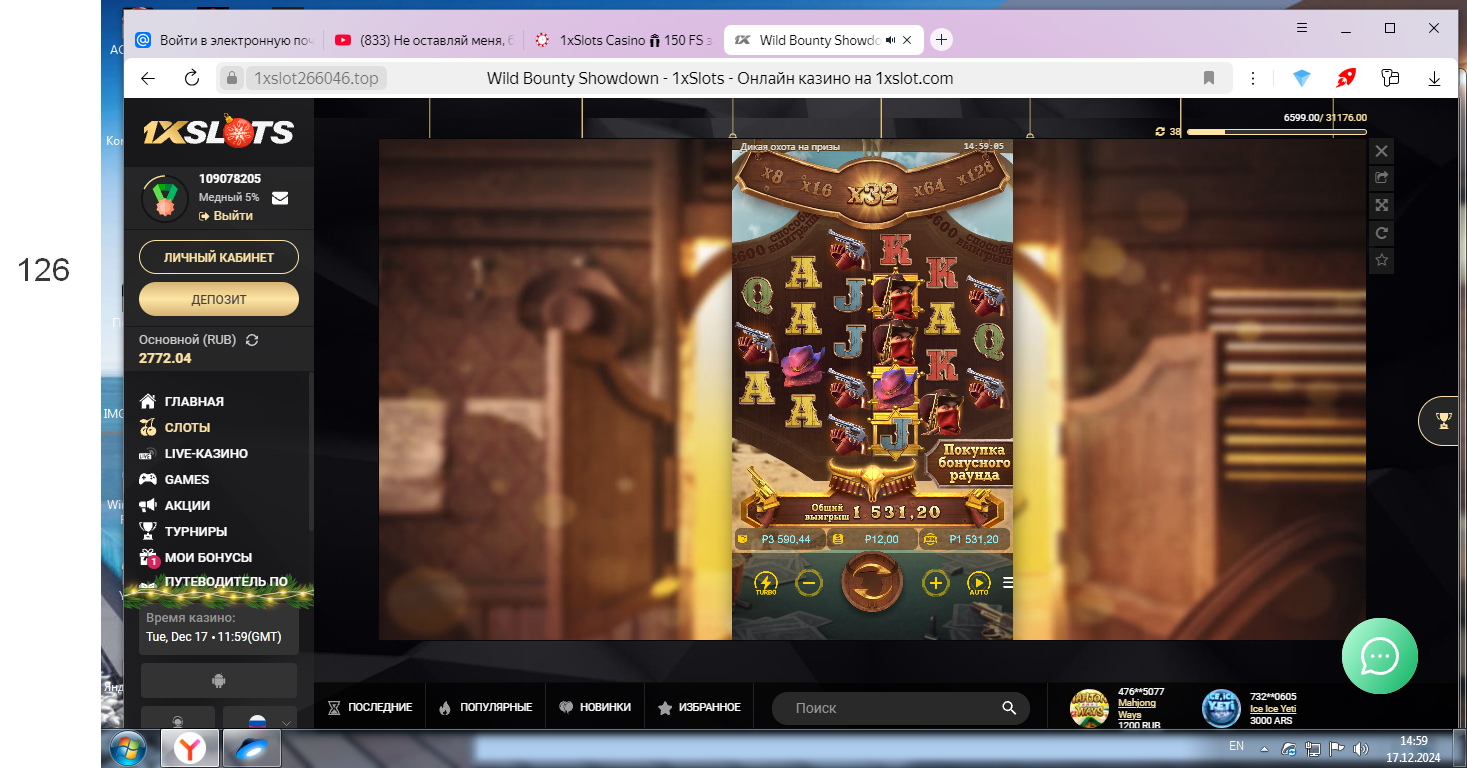The height and width of the screenshot is (768, 1467).
Task: Open the Ice Ice Yeti winner link
Action: (1273, 709)
